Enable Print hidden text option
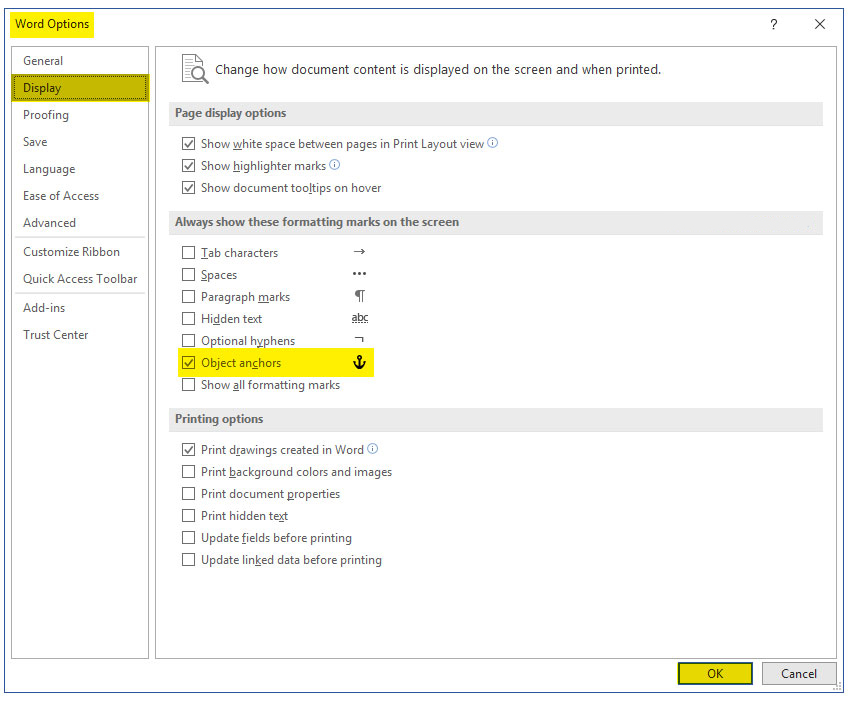The width and height of the screenshot is (849, 701). tap(188, 516)
